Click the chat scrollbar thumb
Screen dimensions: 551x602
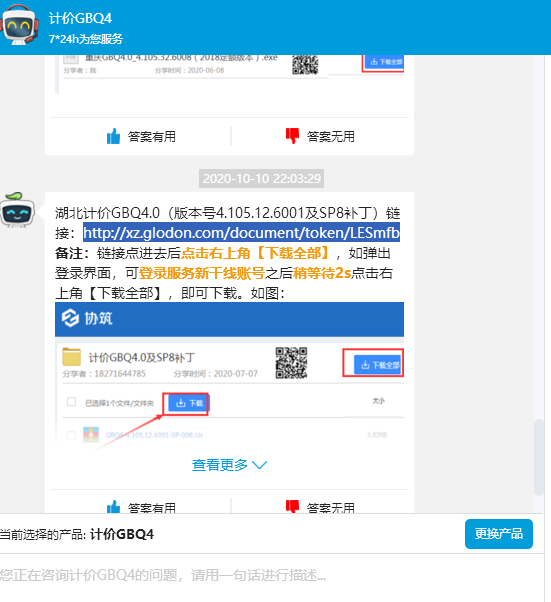(539, 457)
